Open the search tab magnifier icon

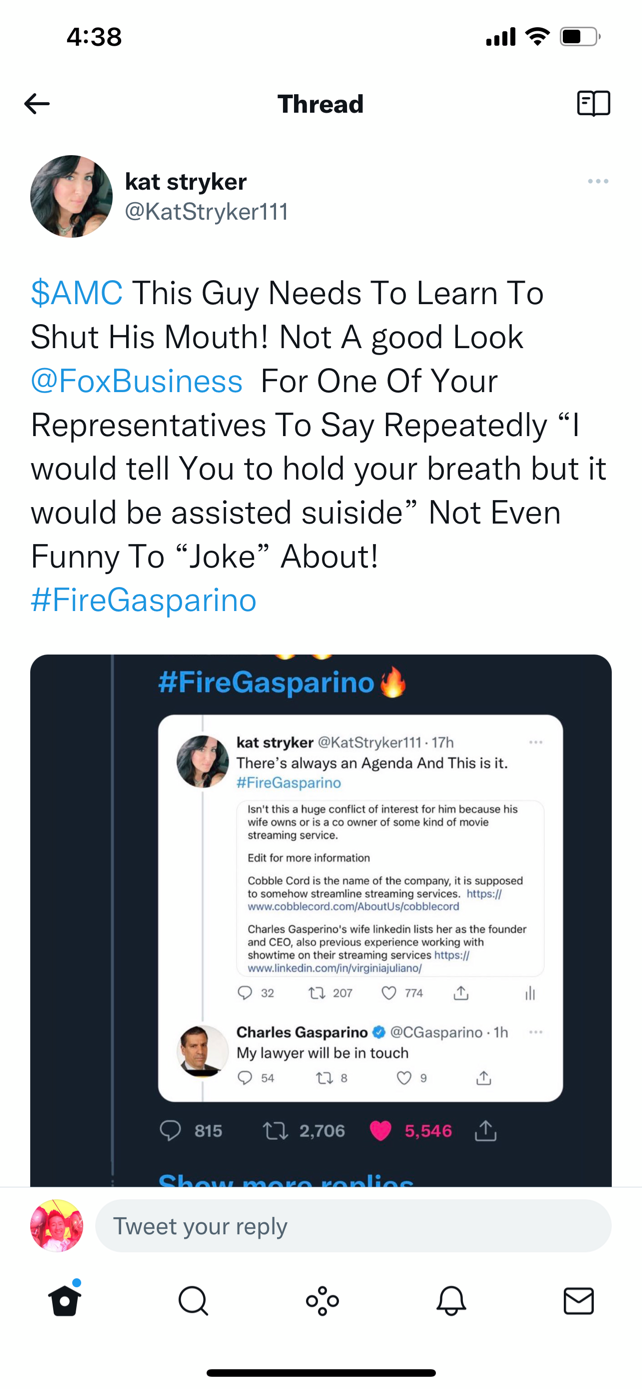tap(193, 1300)
